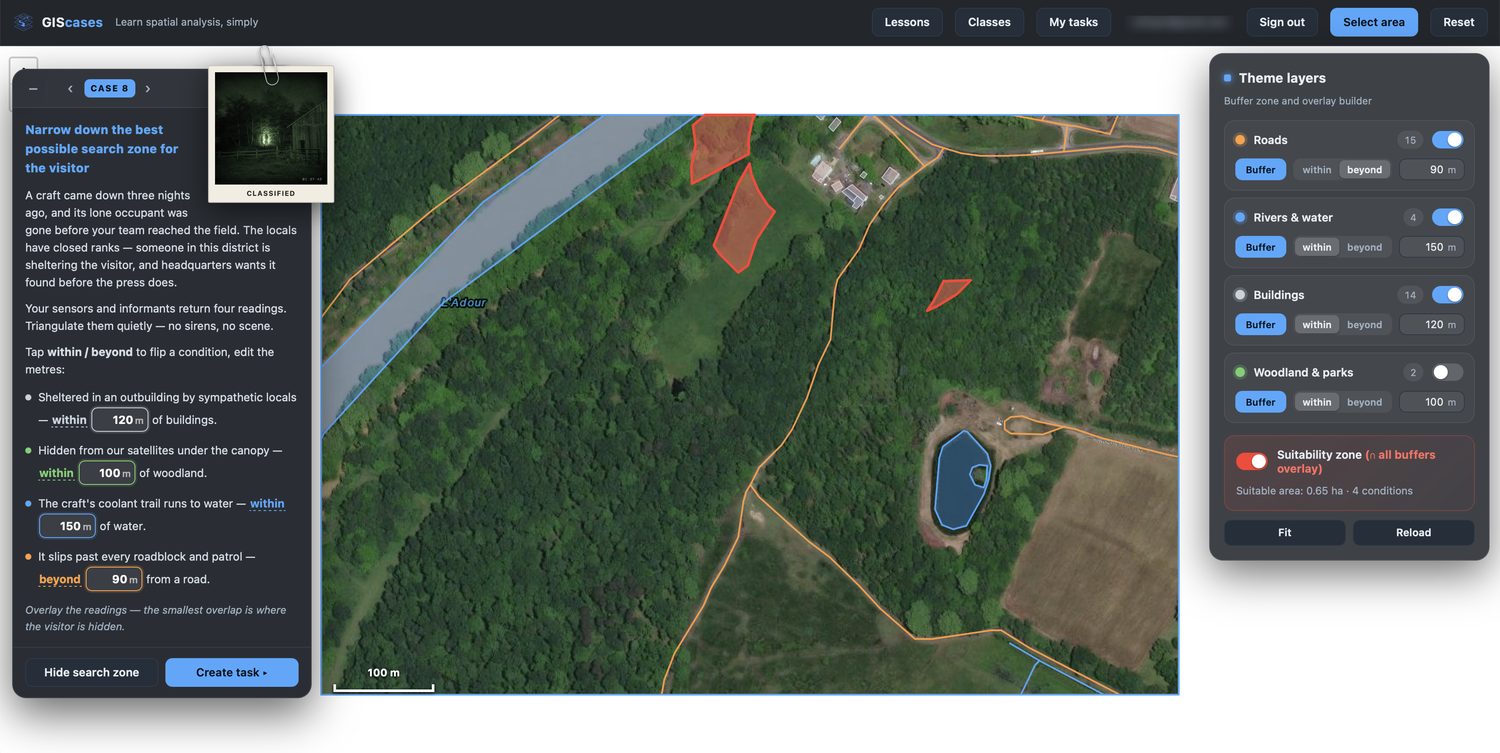Toggle the Suitability zone switch
Screen dimensions: 1500x753
pos(1251,461)
